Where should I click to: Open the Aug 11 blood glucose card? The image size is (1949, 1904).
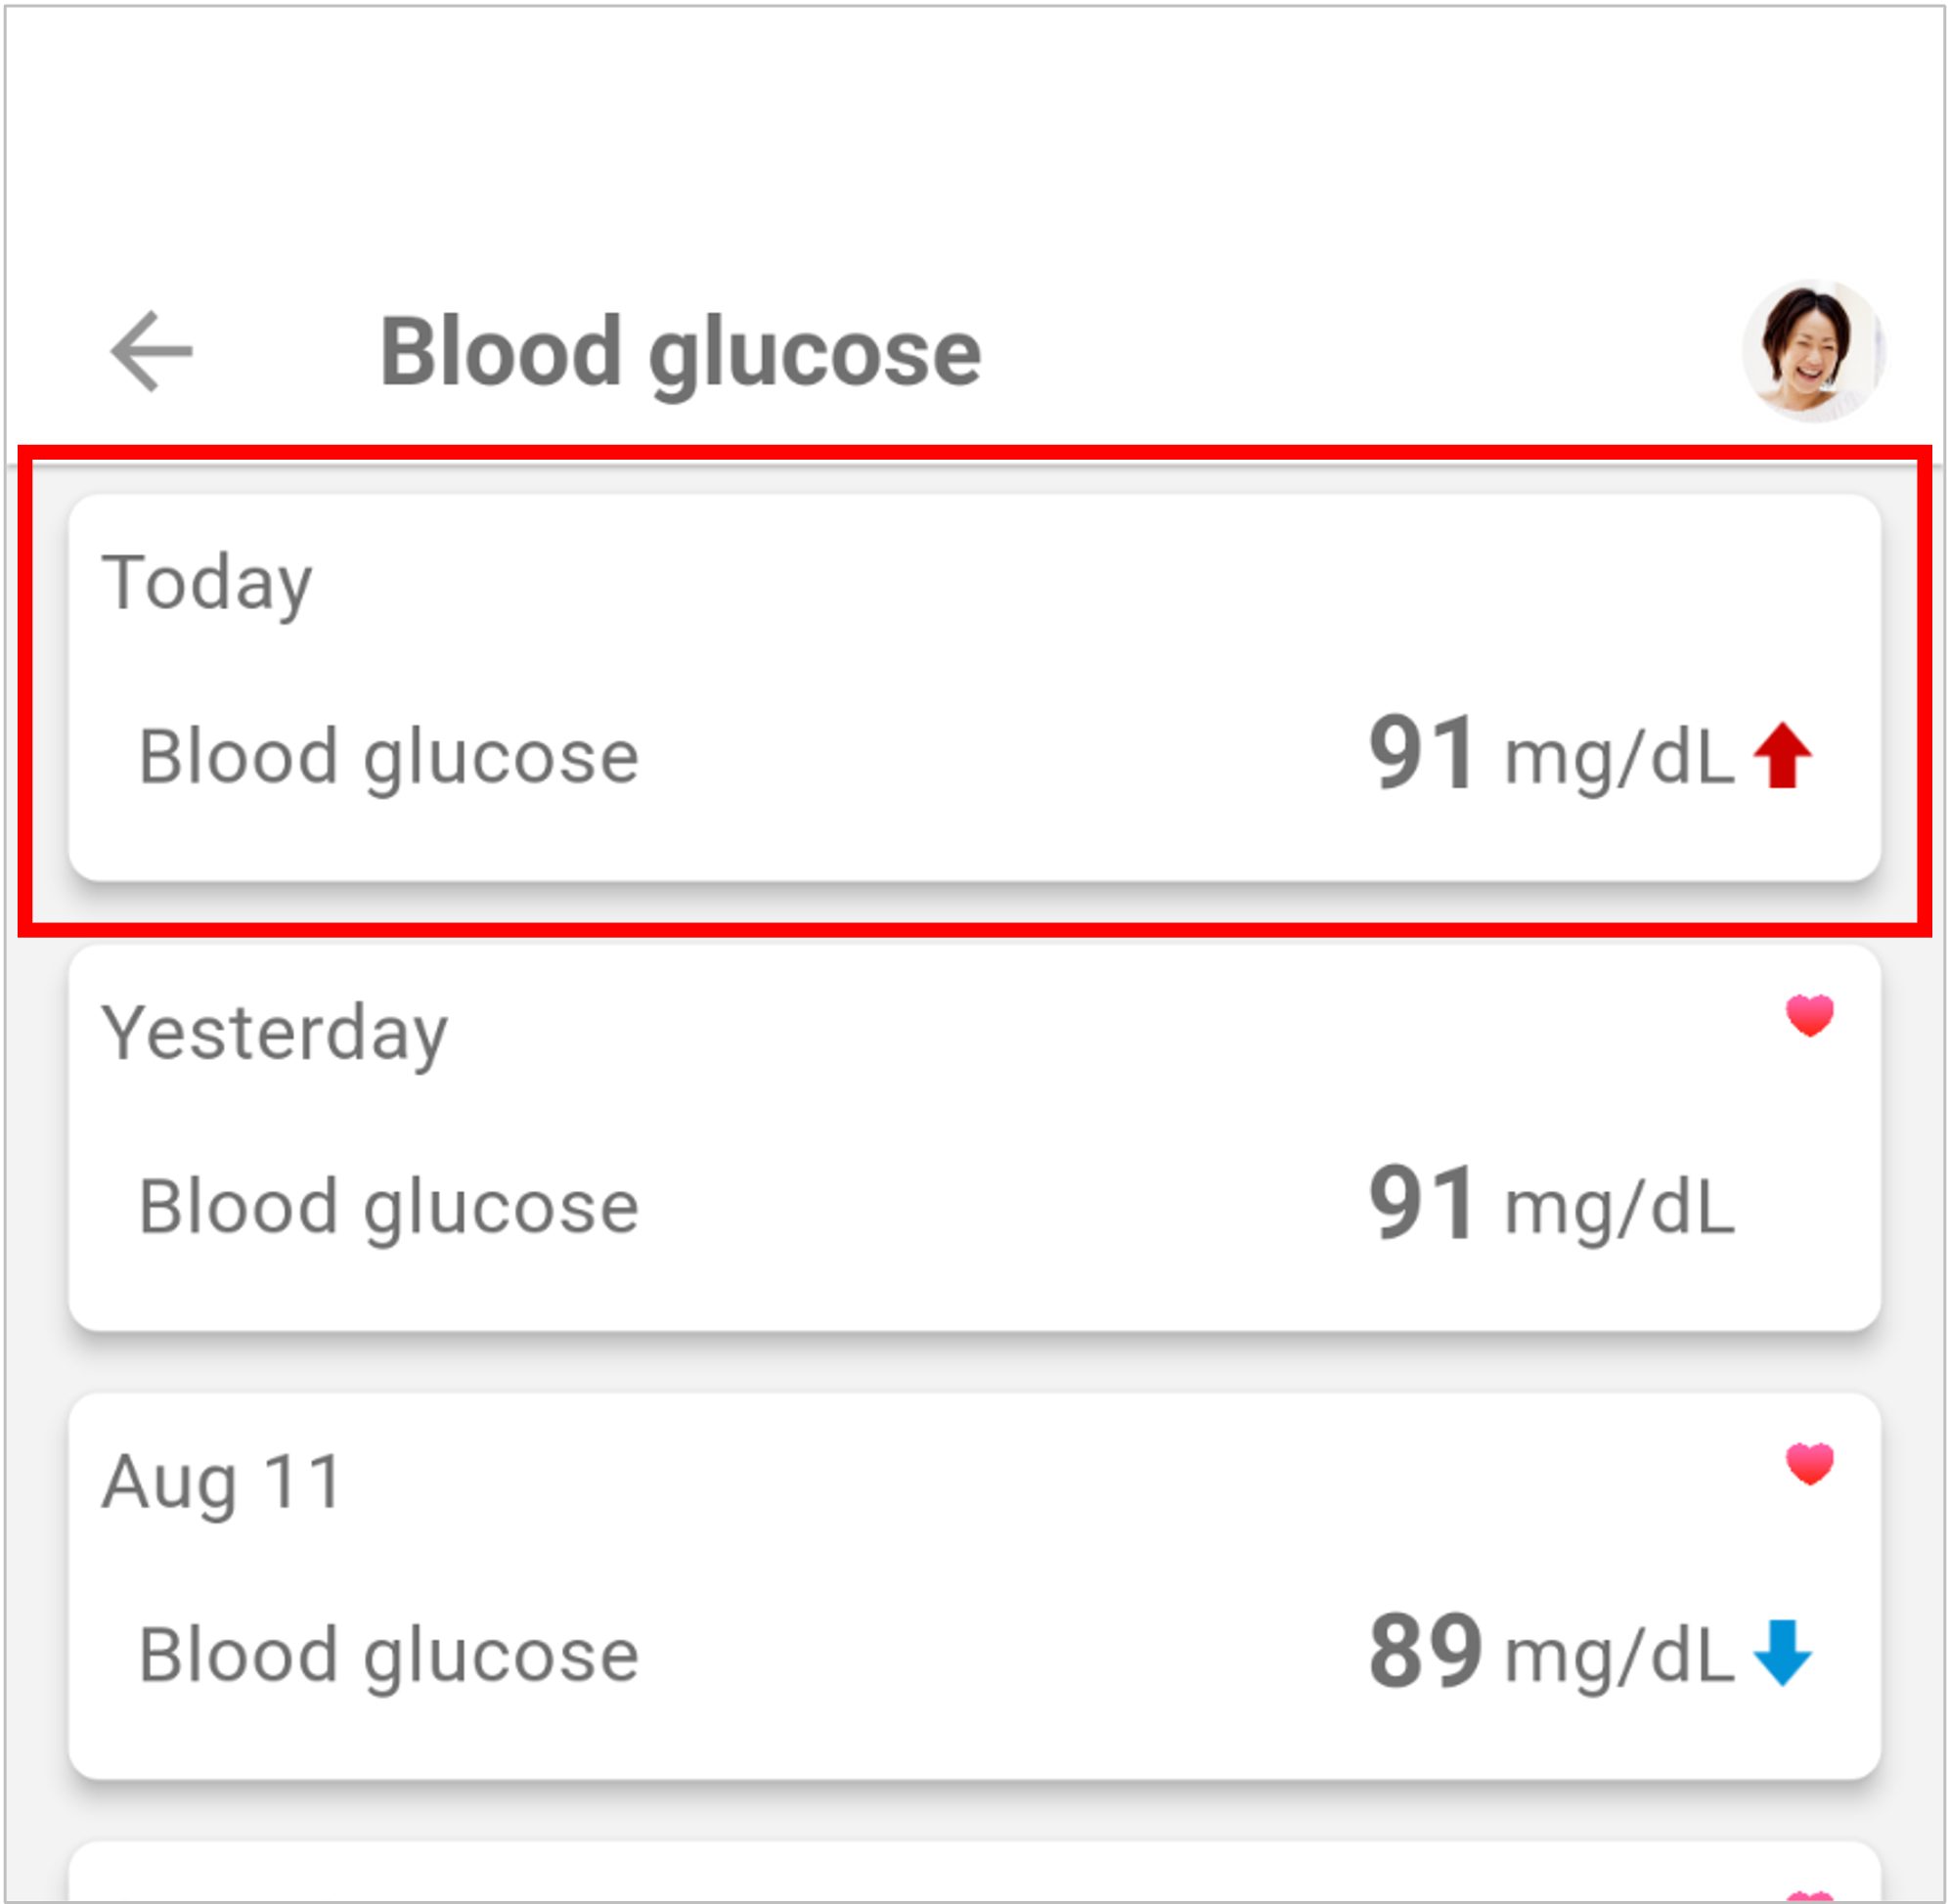(974, 1587)
